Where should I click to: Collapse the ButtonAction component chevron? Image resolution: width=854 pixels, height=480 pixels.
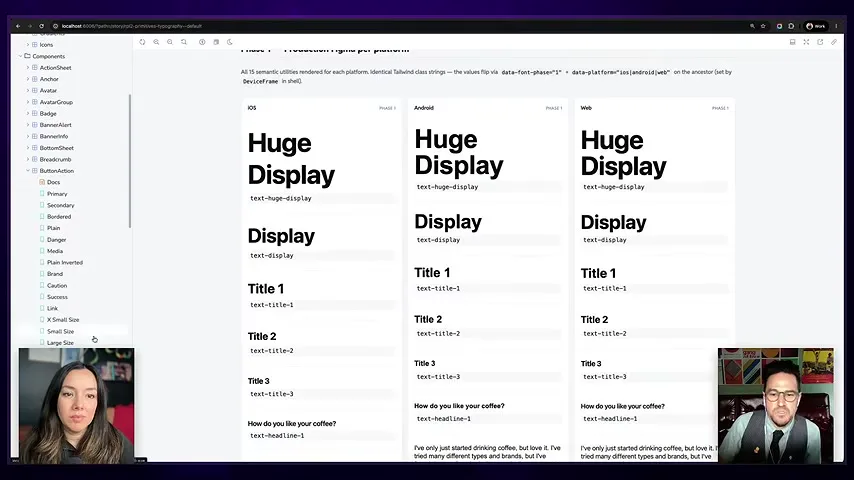tap(28, 171)
